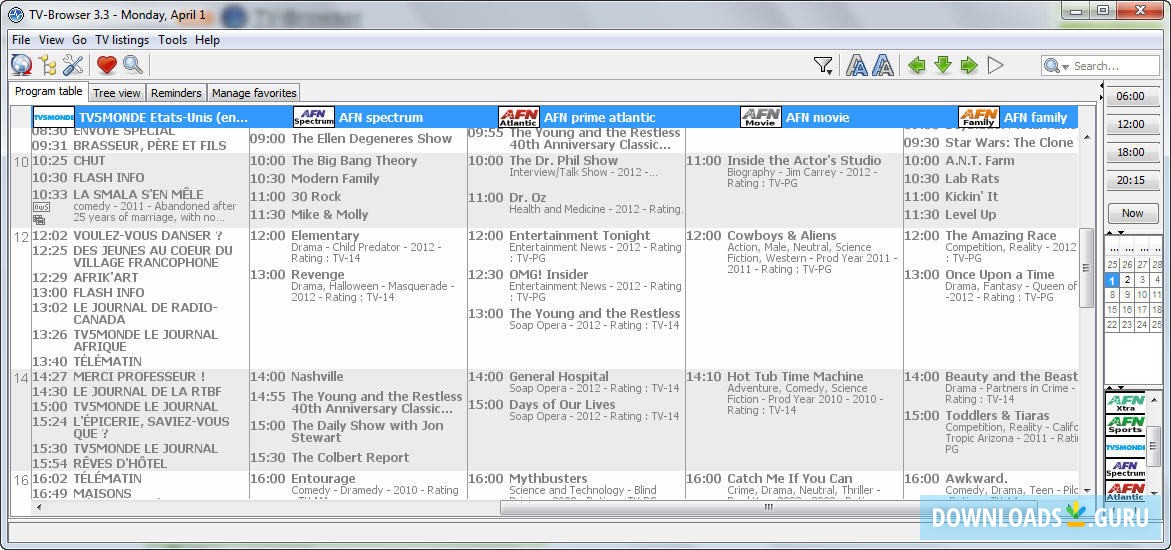
Task: Select AFN Atlantic in the channel list sidebar
Action: click(x=1125, y=491)
